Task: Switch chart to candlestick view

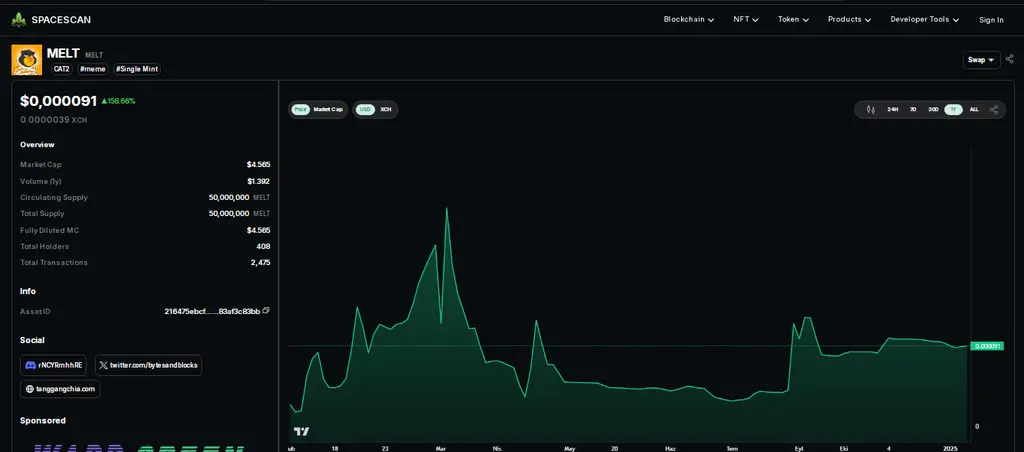Action: pos(871,110)
